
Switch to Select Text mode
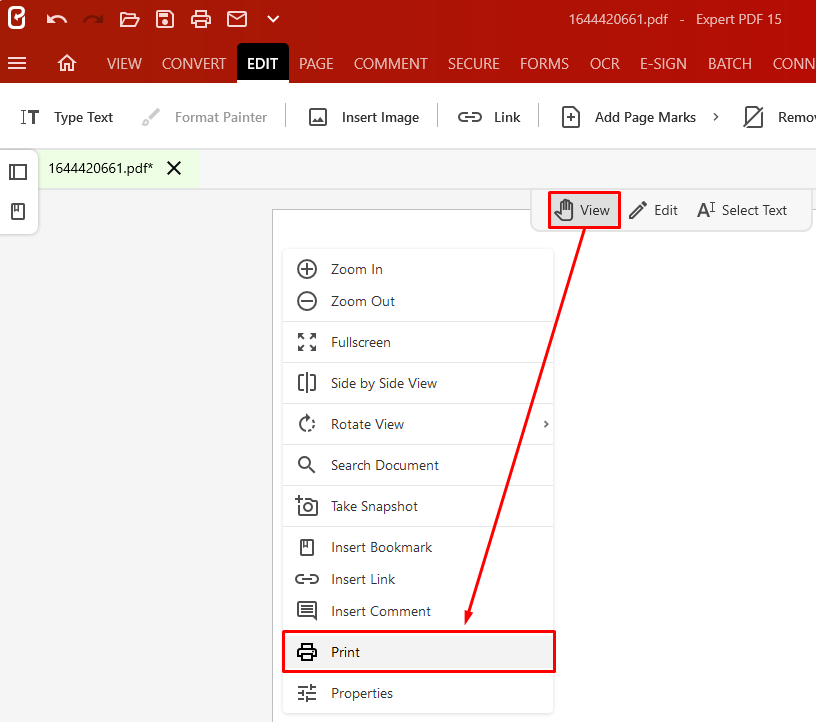(742, 210)
